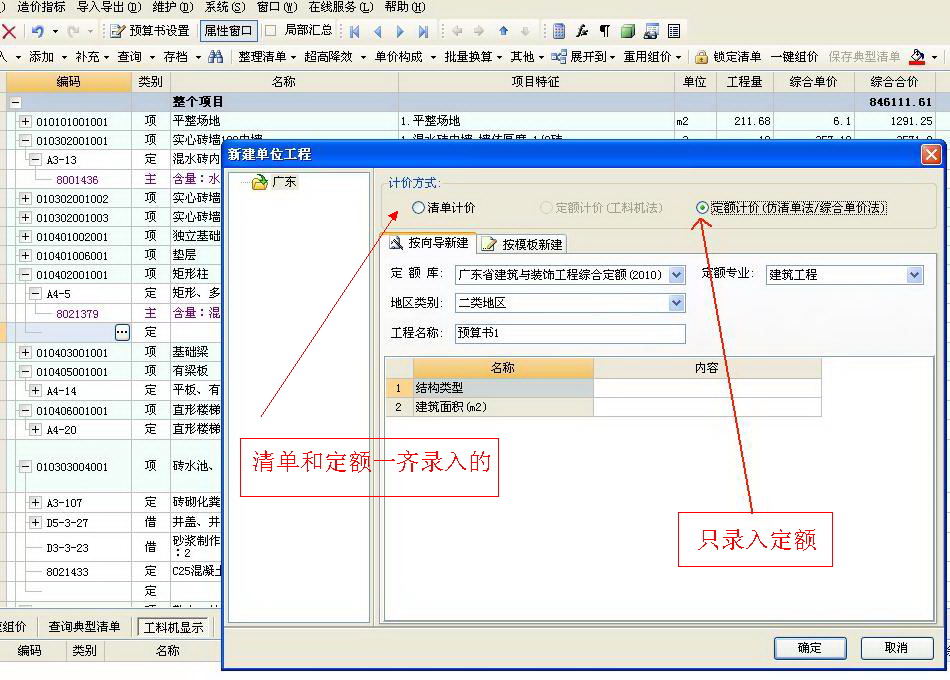The width and height of the screenshot is (950, 680).
Task: Click the greyed right arrow icon
Action: 479,31
